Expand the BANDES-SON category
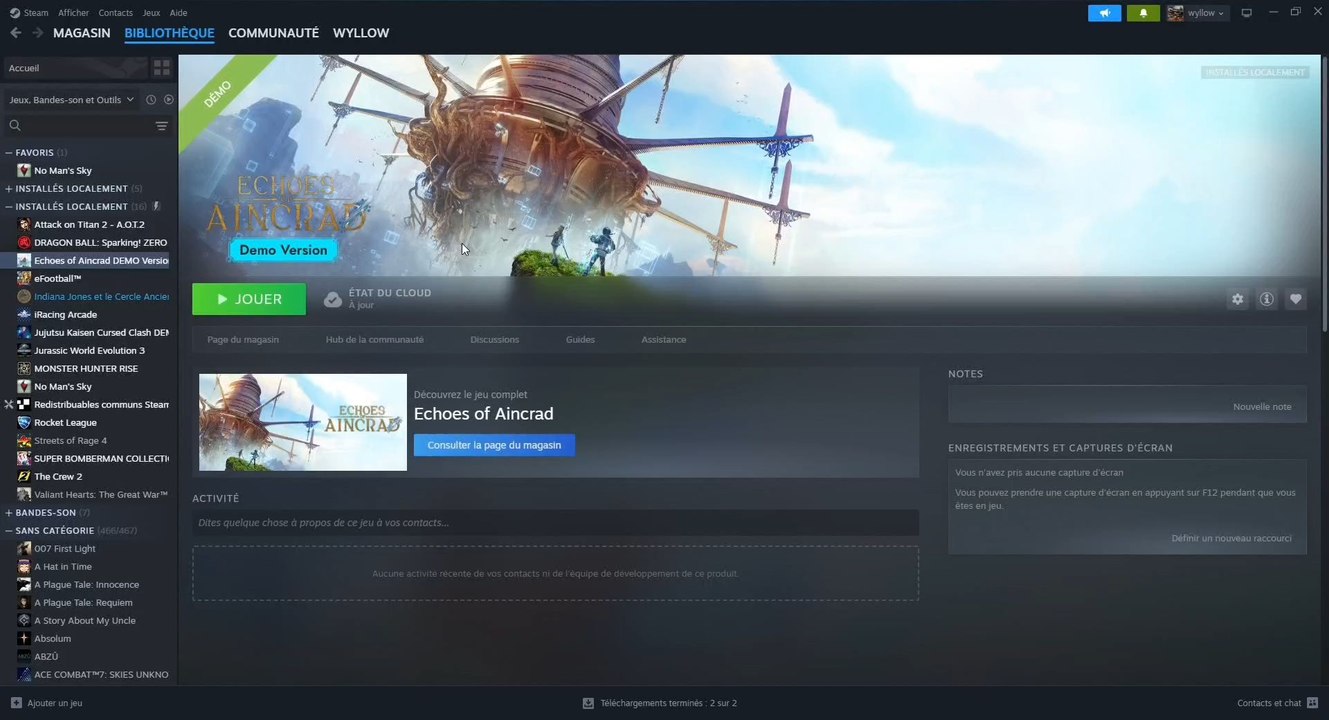The image size is (1329, 720). [9, 513]
